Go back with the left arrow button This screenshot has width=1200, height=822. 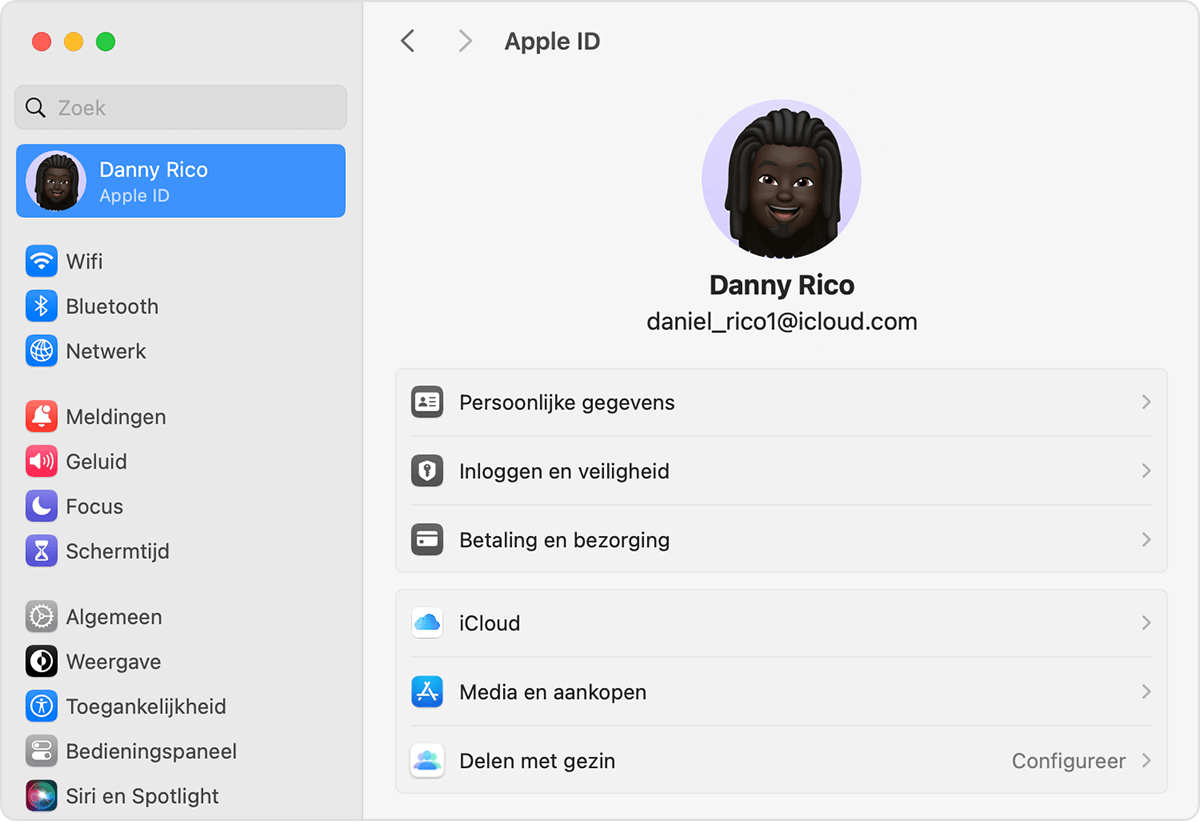point(407,41)
